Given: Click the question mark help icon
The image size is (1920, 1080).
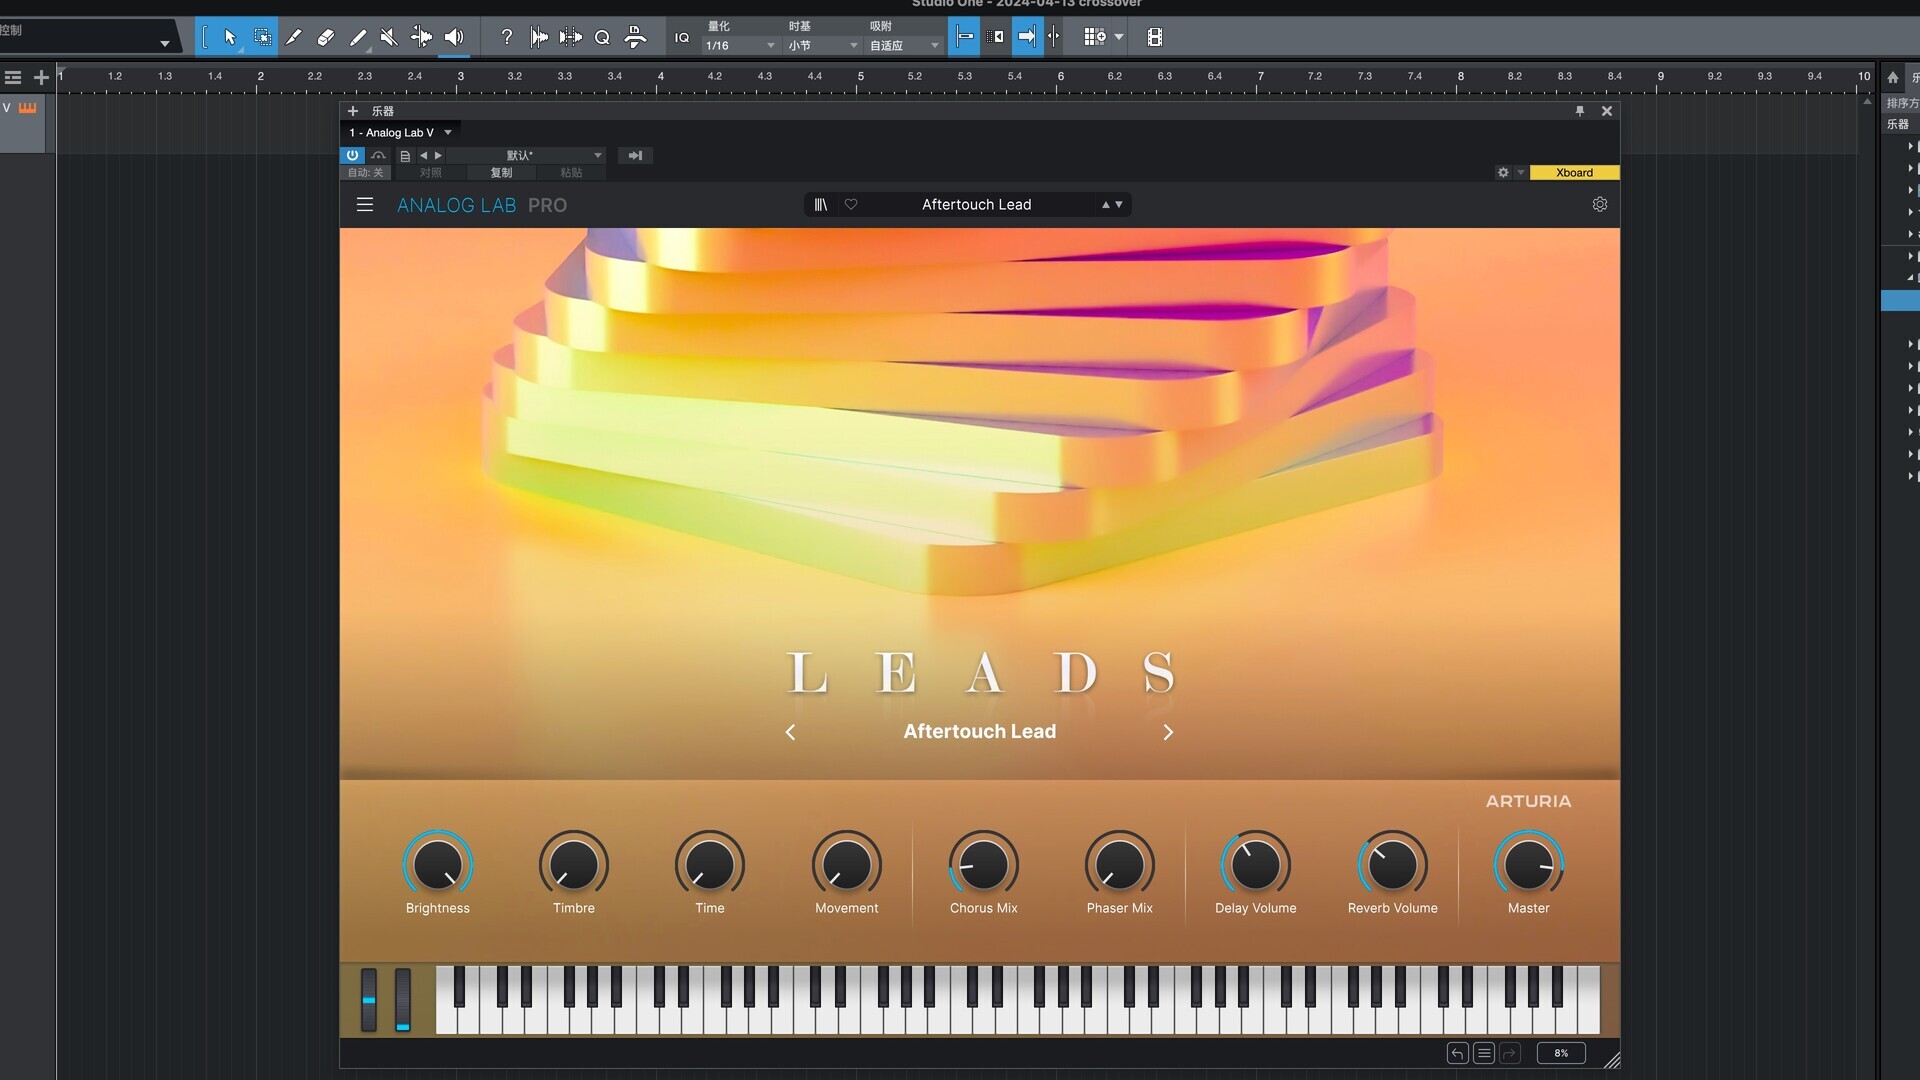Looking at the screenshot, I should click(506, 37).
